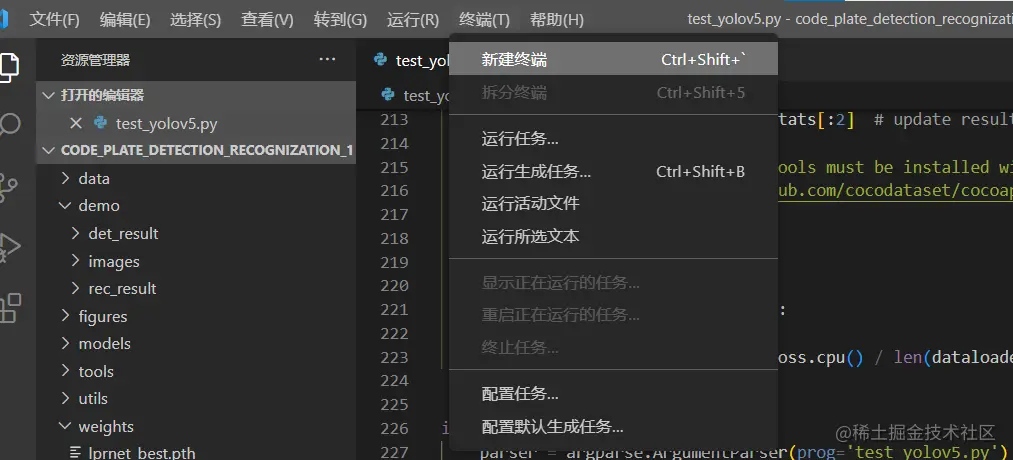Choose 新建终端 from terminal menu
The width and height of the screenshot is (1013, 460).
613,59
